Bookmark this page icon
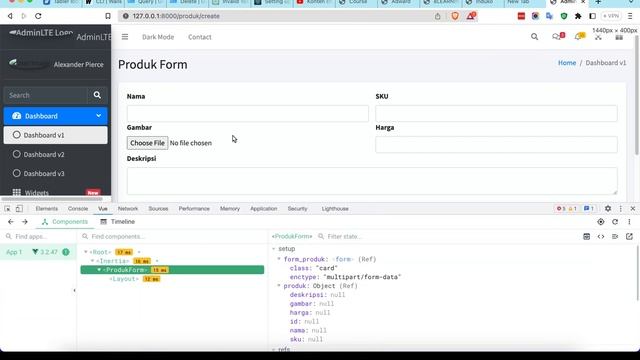The width and height of the screenshot is (640, 360). [x=108, y=16]
